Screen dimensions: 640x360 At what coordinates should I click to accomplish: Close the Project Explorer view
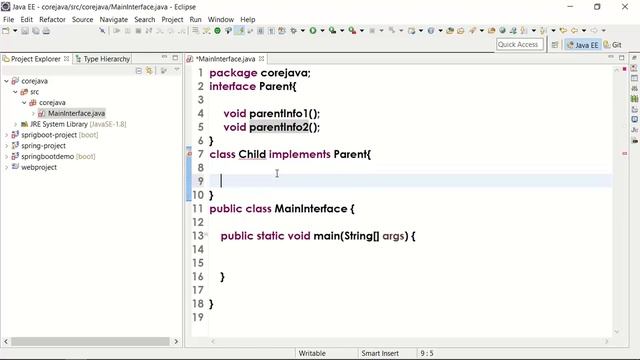click(67, 59)
